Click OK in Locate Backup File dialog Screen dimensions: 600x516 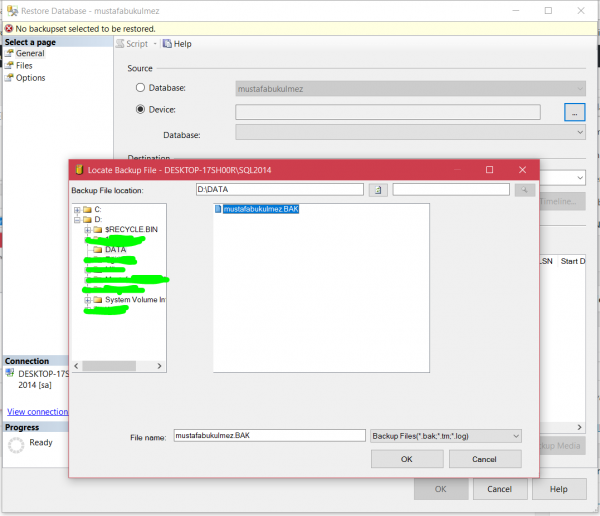click(407, 459)
